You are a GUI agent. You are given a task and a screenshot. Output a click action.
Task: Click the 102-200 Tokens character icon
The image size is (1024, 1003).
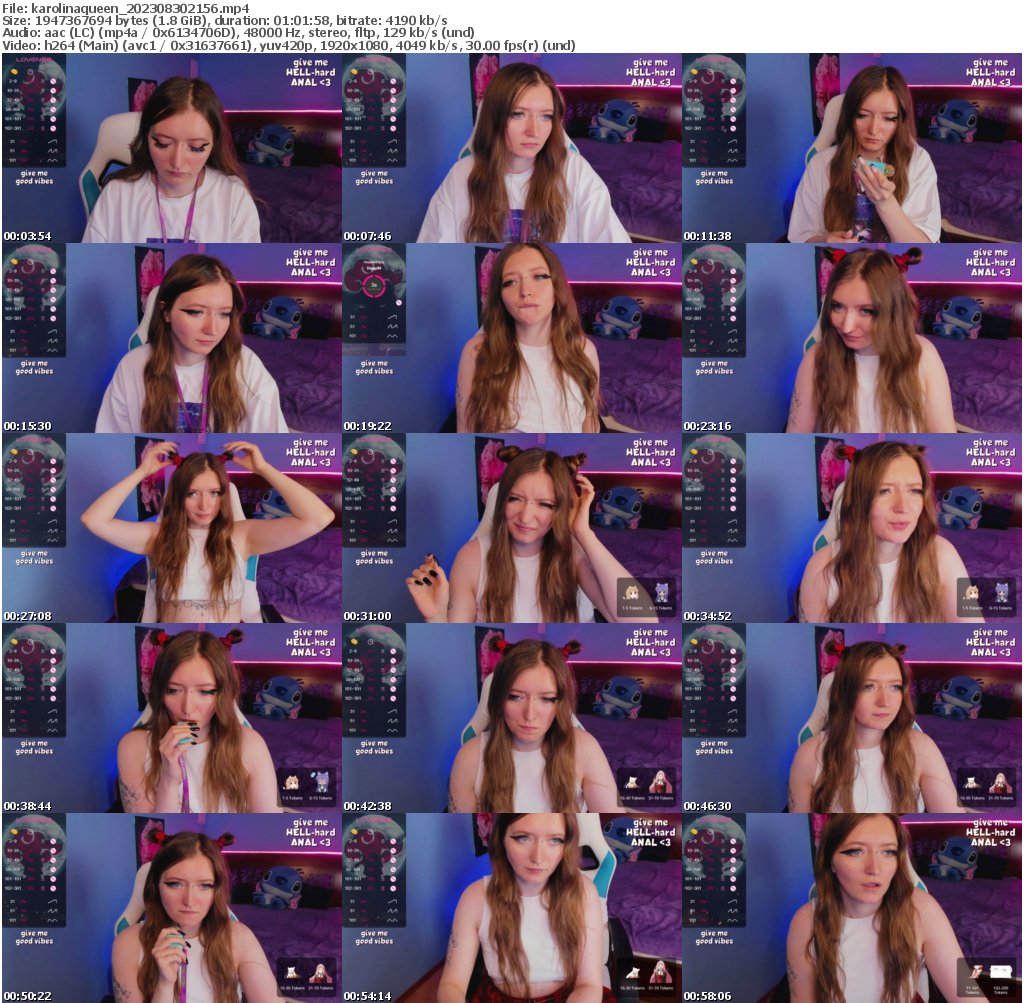pos(1000,971)
